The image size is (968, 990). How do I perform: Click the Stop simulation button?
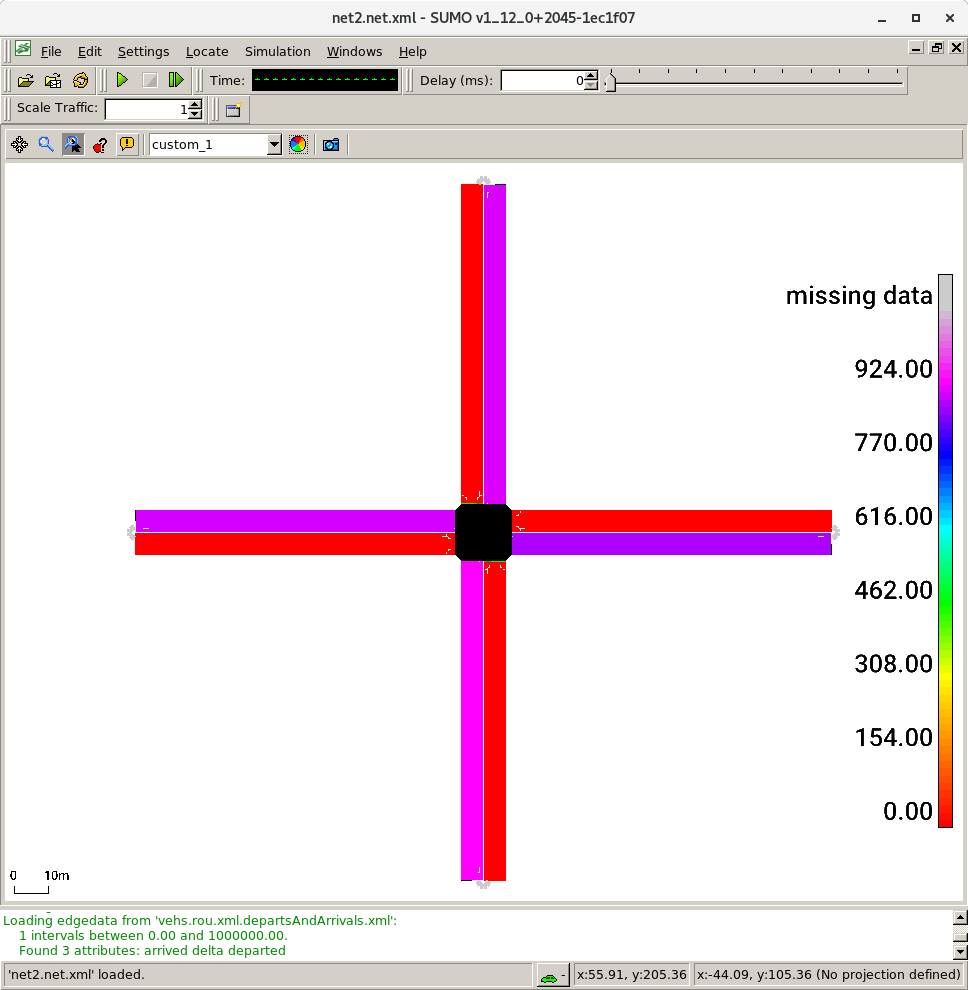pos(150,80)
